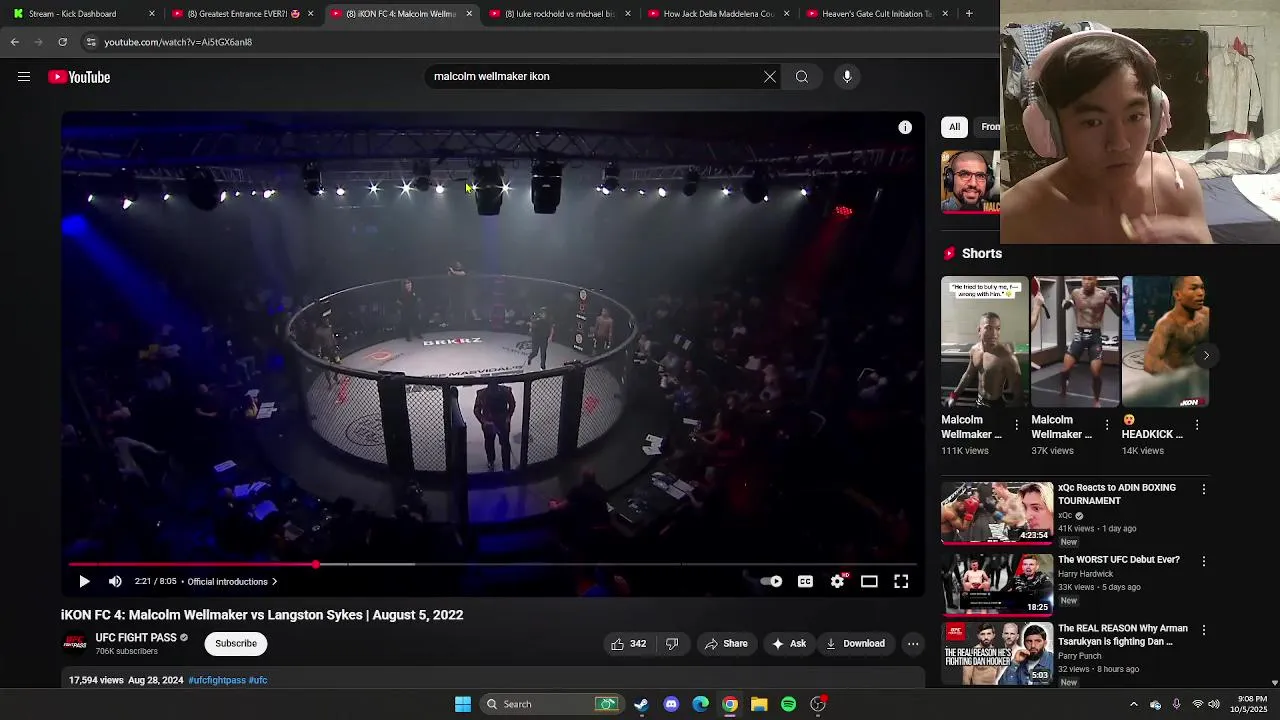This screenshot has width=1280, height=720.
Task: Open options for the HEADKICK short
Action: pyautogui.click(x=1197, y=426)
